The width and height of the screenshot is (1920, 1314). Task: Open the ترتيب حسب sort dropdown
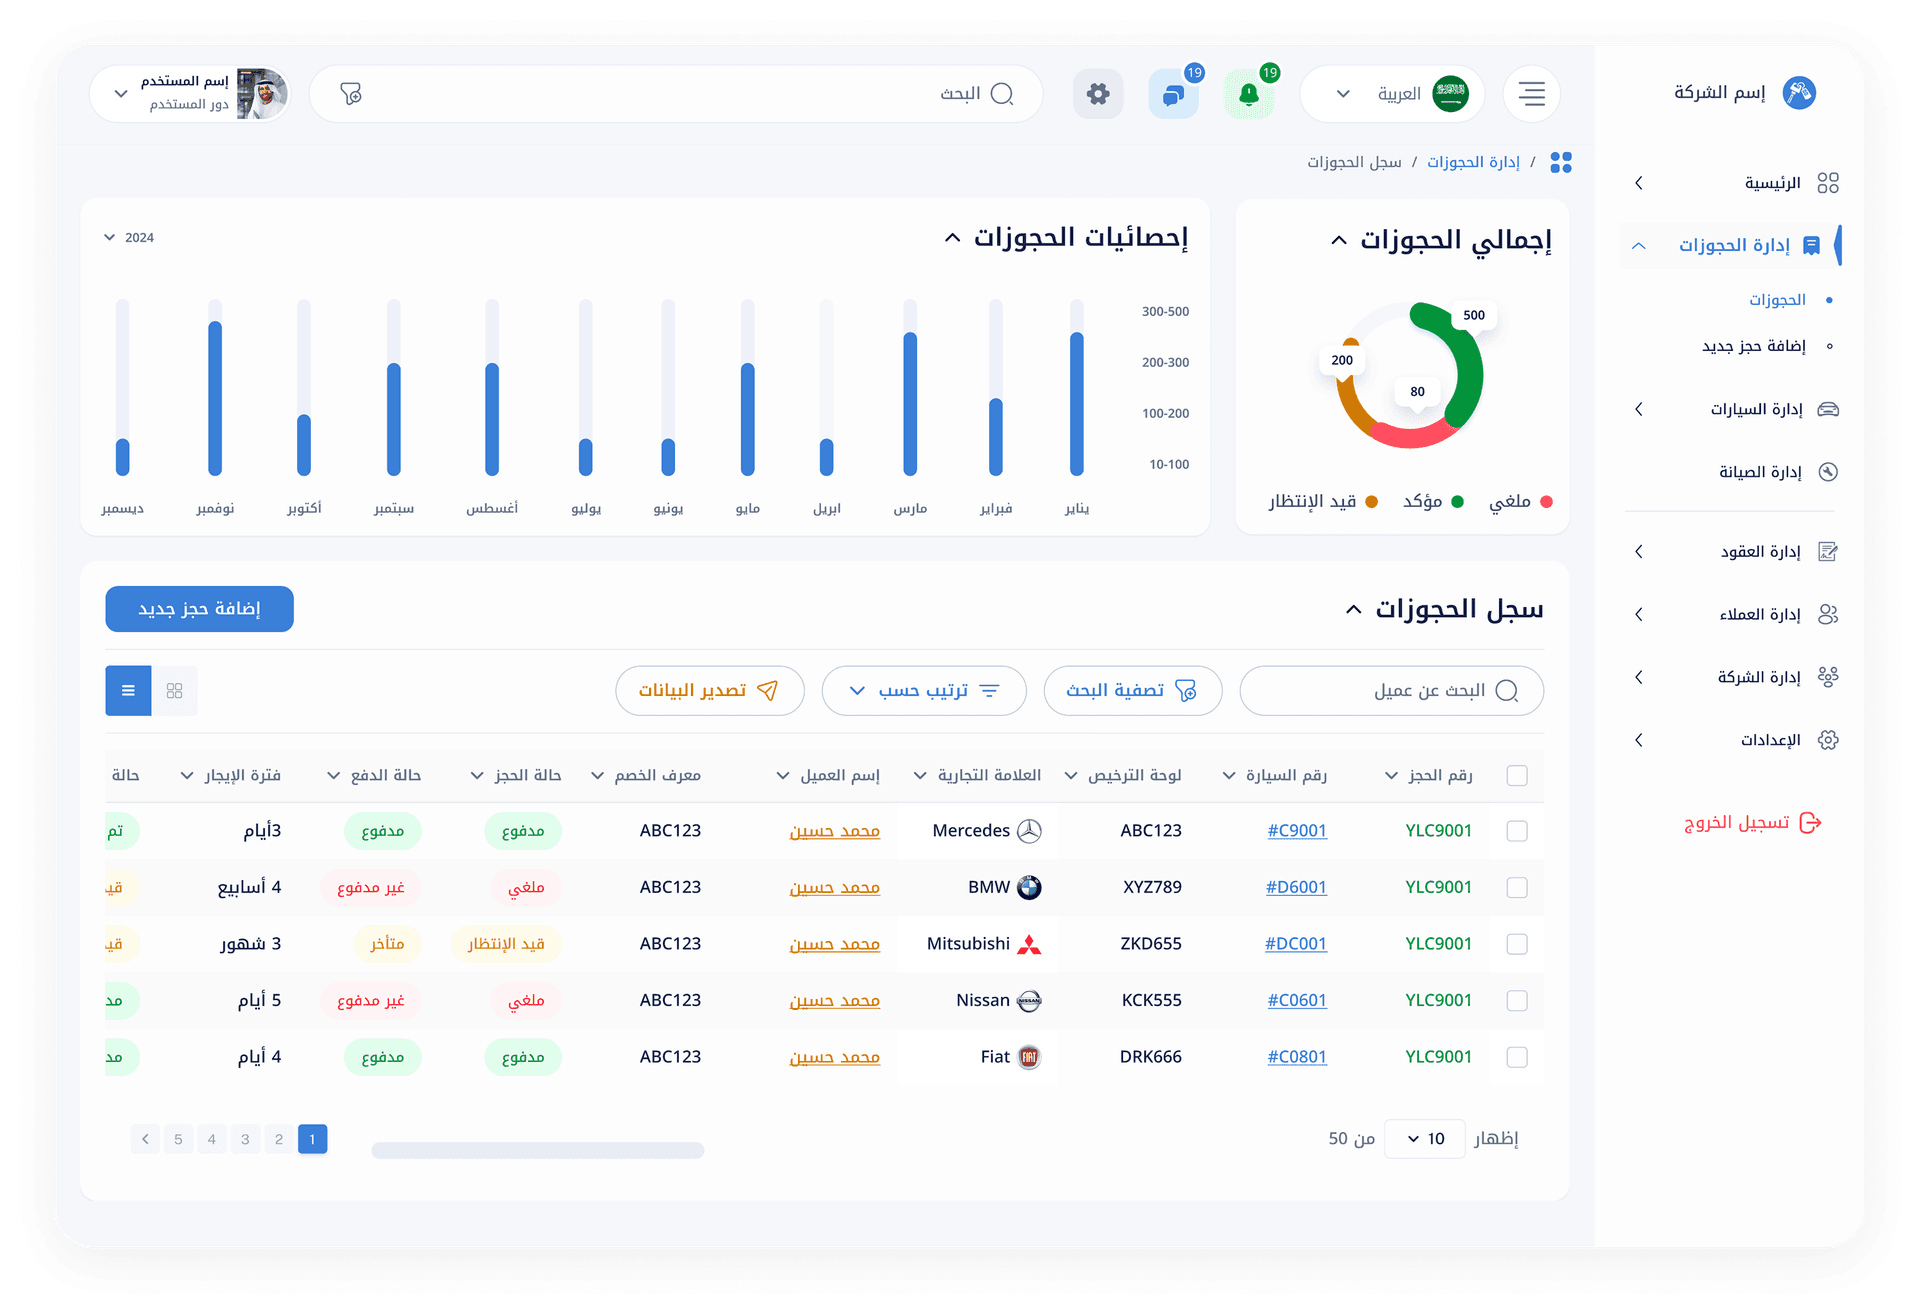tap(923, 691)
